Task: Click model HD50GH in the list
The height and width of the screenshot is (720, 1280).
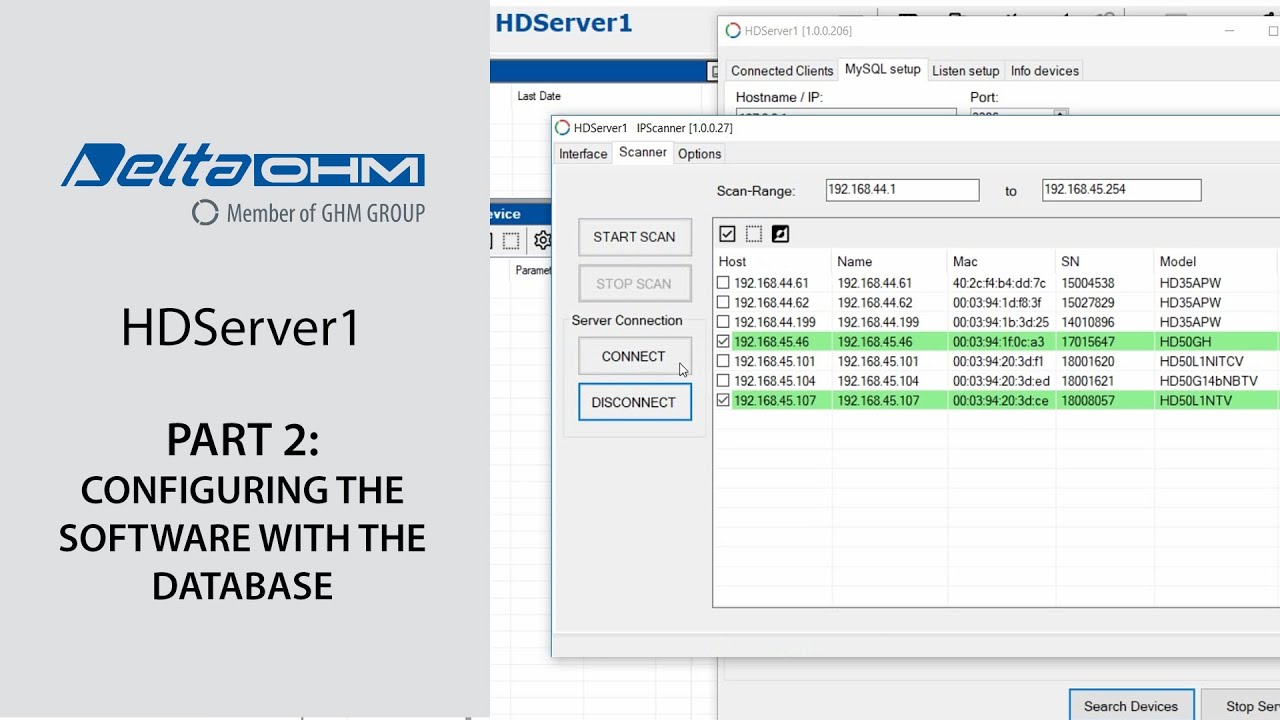Action: (x=1185, y=341)
